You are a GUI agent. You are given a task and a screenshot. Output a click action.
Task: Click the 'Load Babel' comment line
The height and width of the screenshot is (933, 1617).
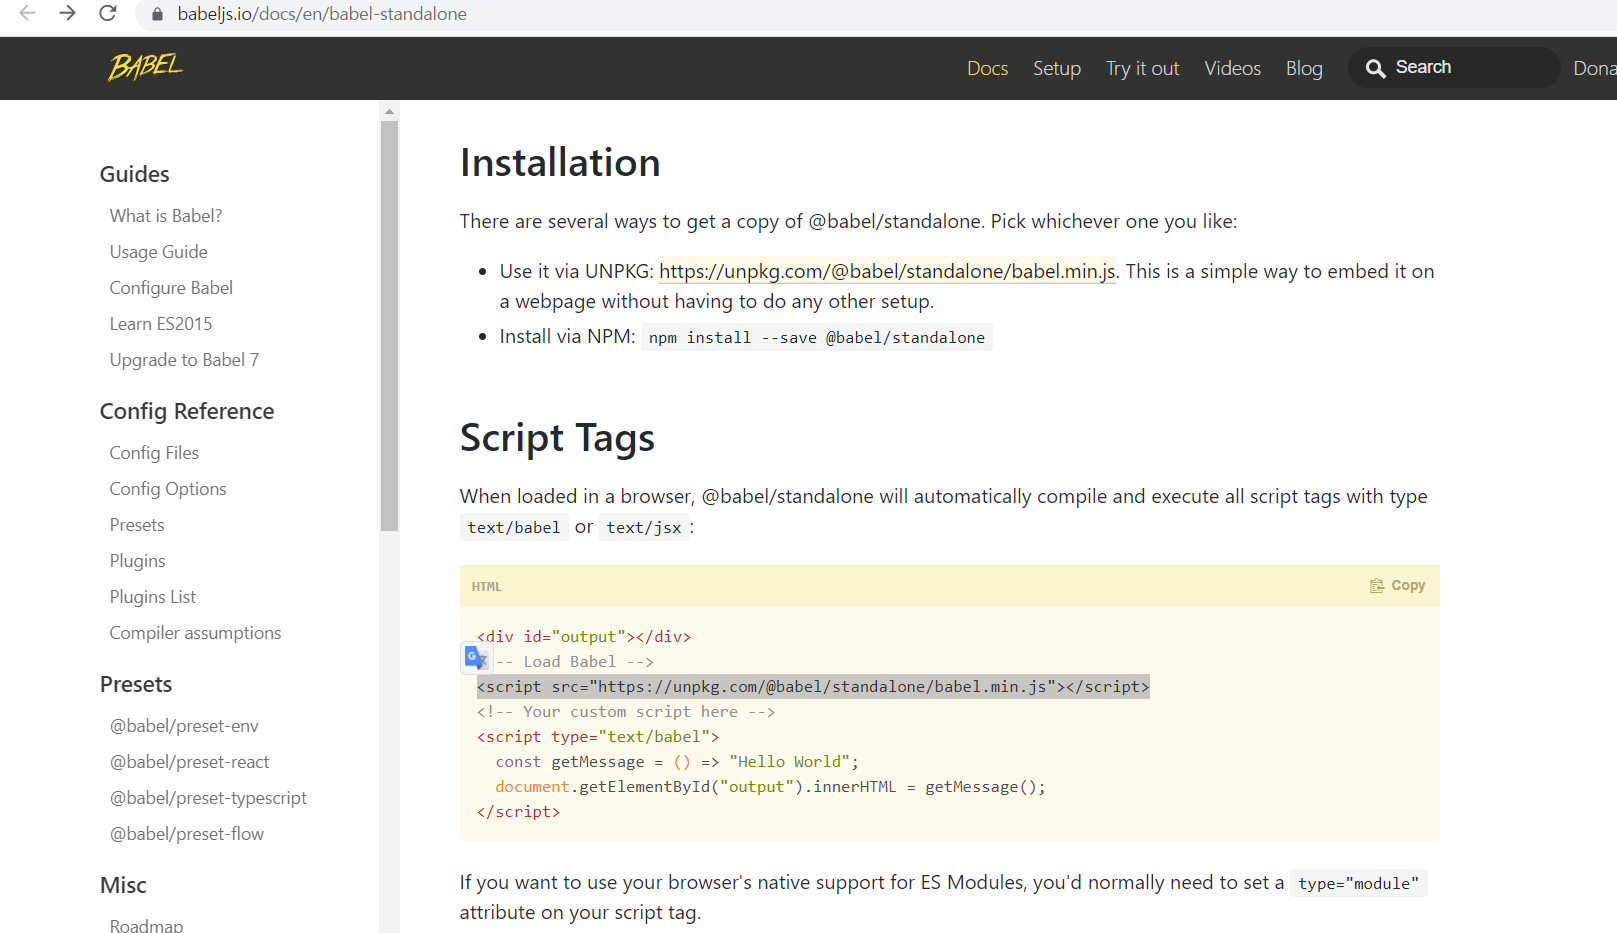(x=575, y=662)
